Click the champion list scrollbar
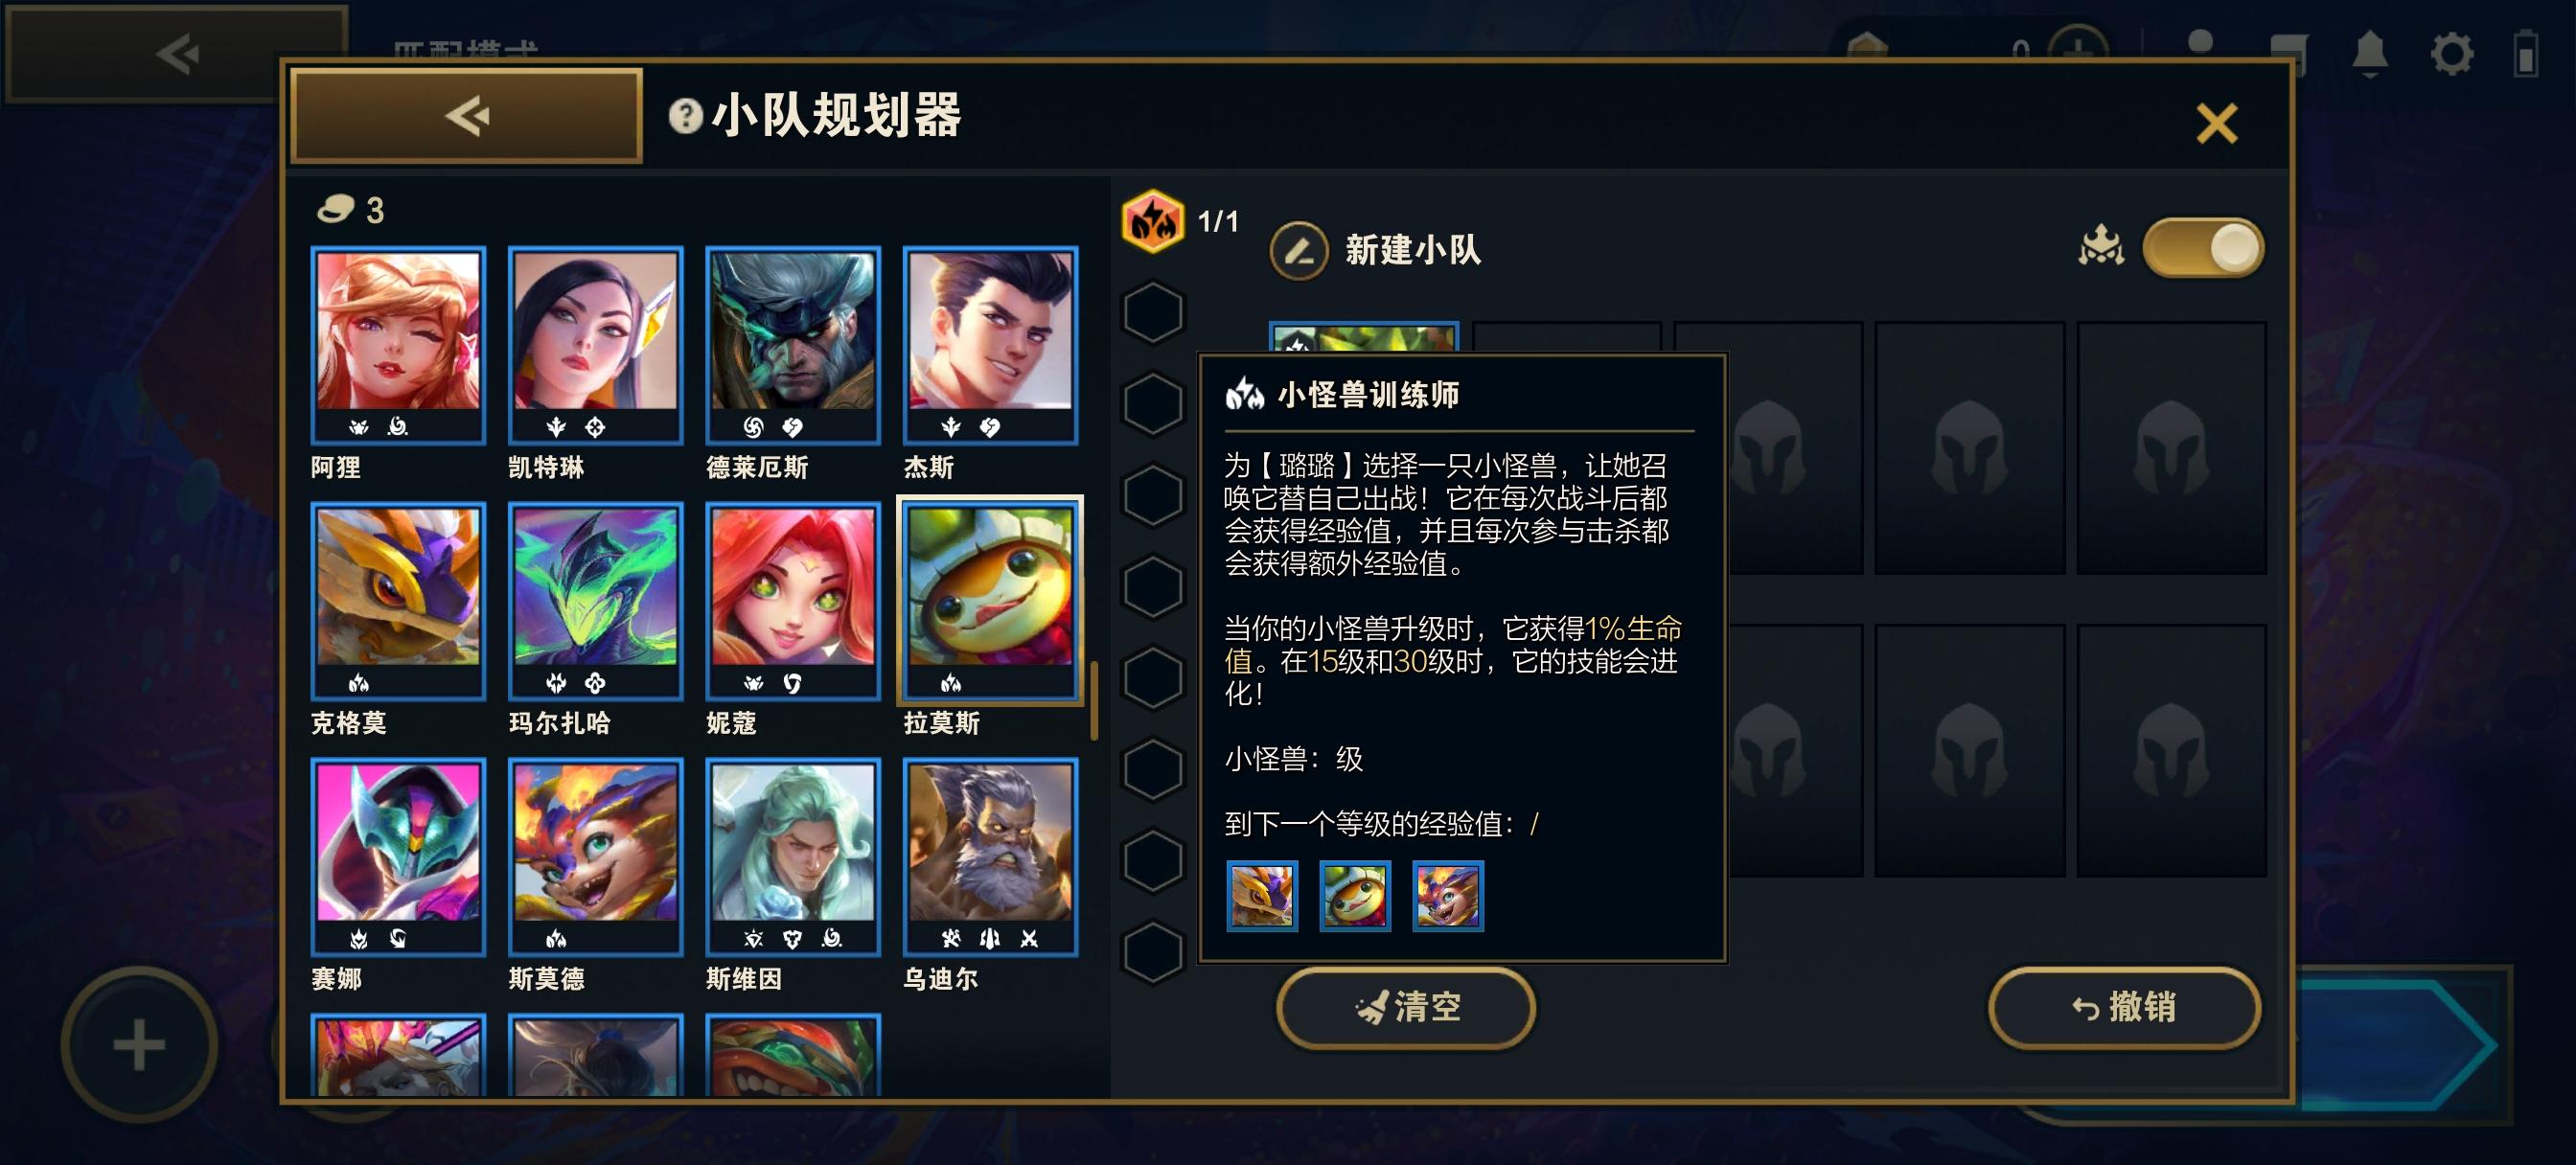 pyautogui.click(x=1094, y=700)
